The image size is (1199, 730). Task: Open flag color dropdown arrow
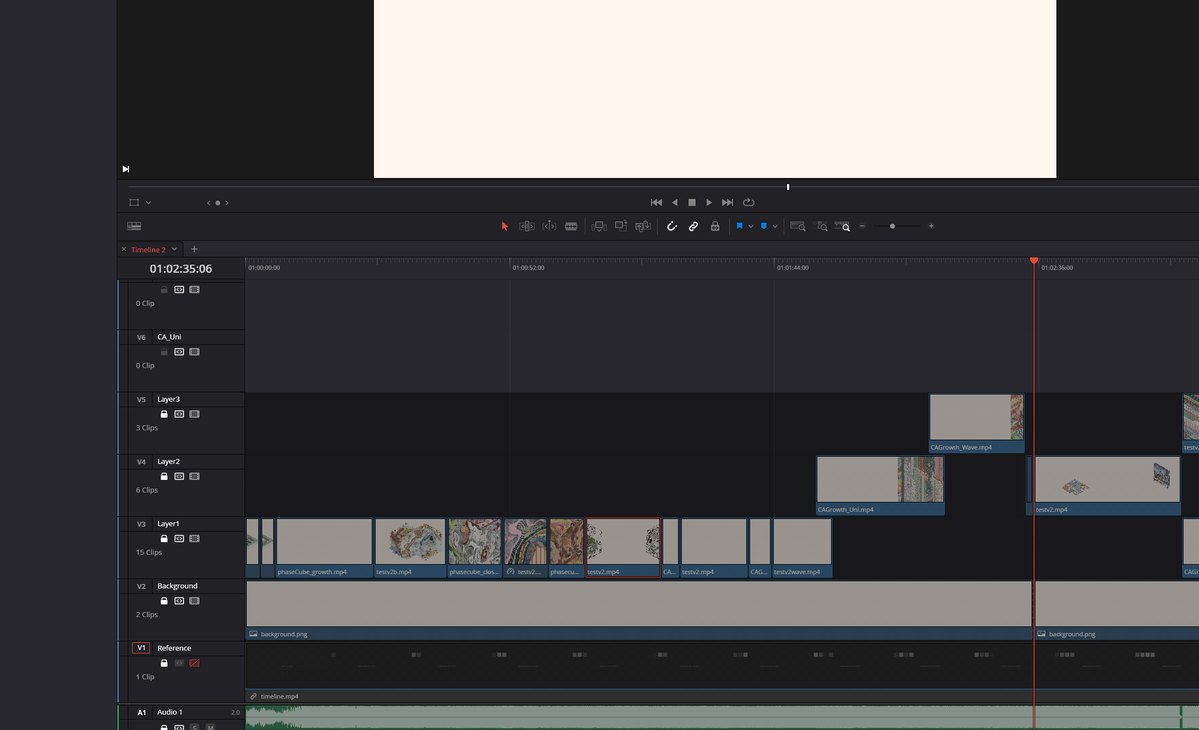click(x=751, y=226)
